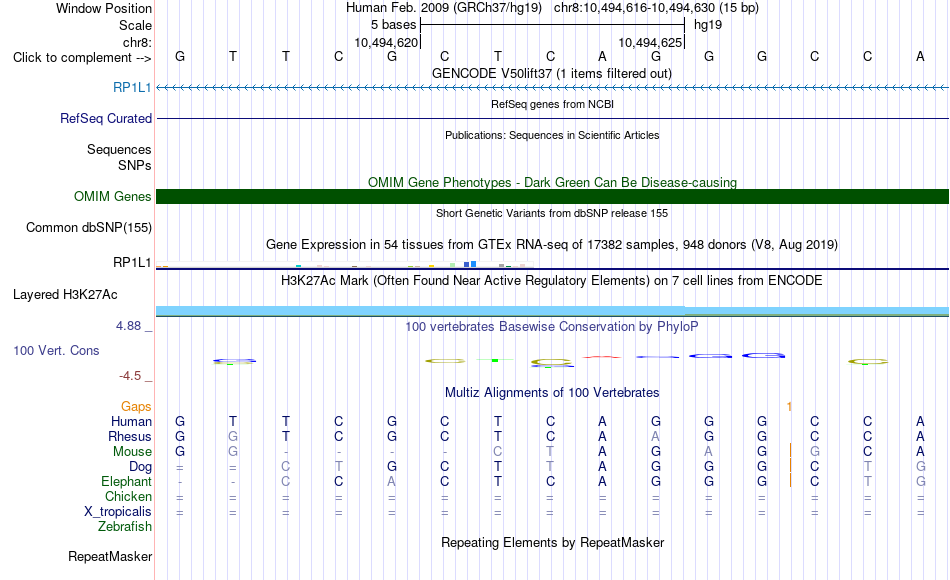Screen dimensions: 950x580
Task: Click the 'Scale' track label
Action: [135, 25]
